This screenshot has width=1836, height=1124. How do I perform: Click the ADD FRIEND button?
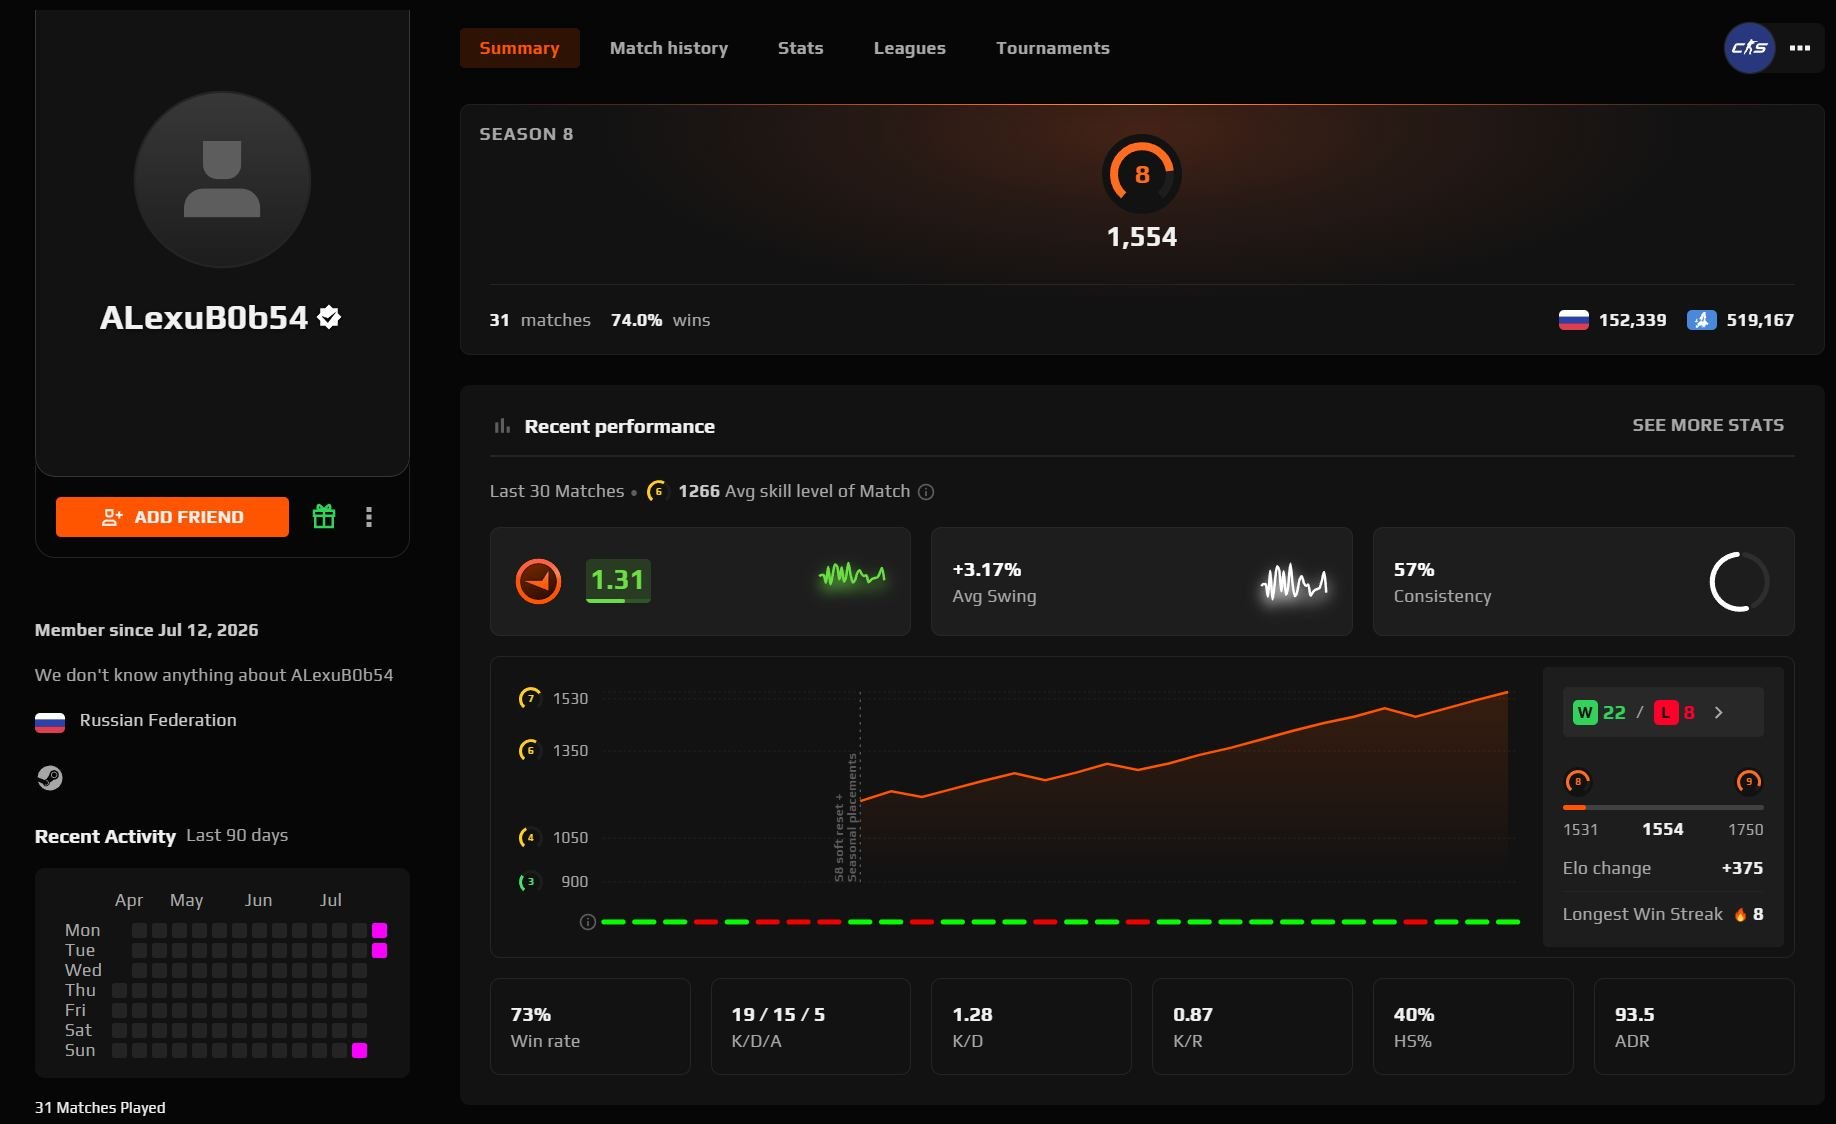[x=172, y=517]
